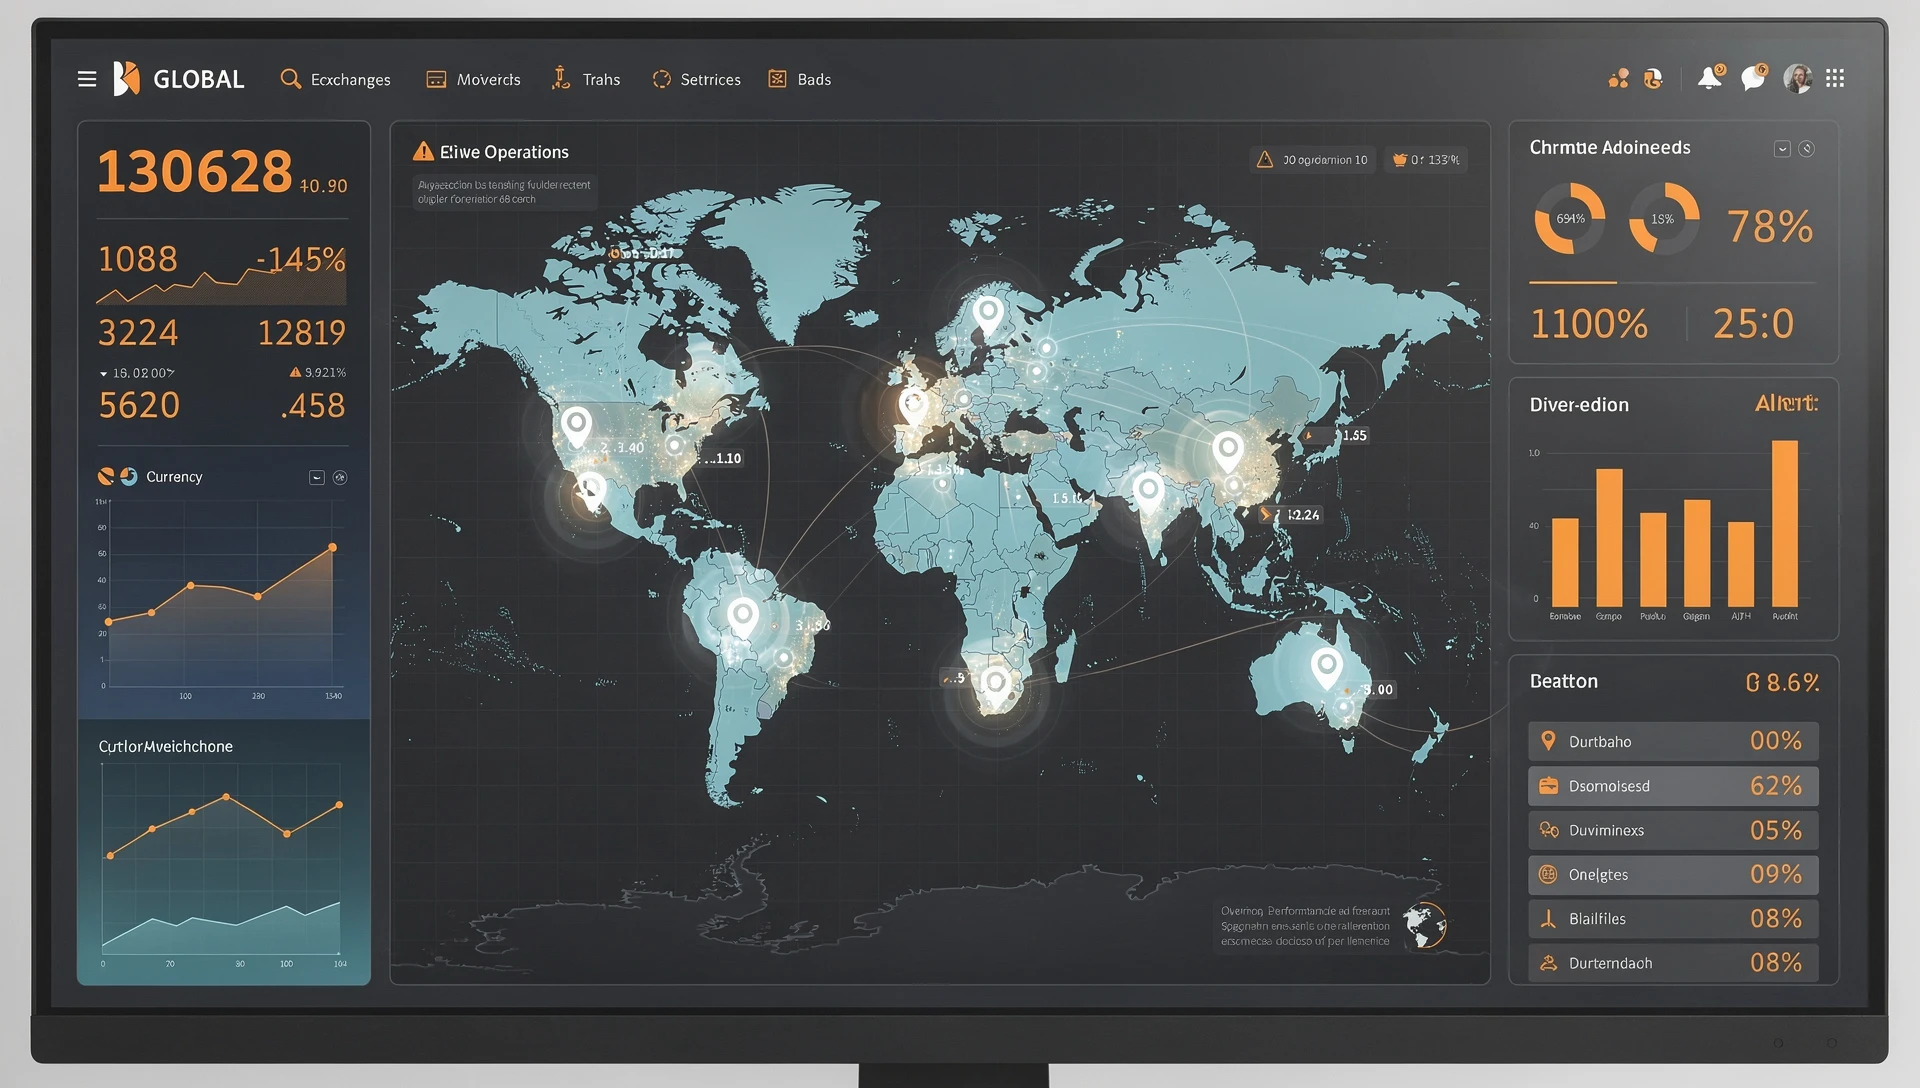Click the tallest orange bar in Diver-edion
Image resolution: width=1920 pixels, height=1088 pixels.
tap(1785, 522)
